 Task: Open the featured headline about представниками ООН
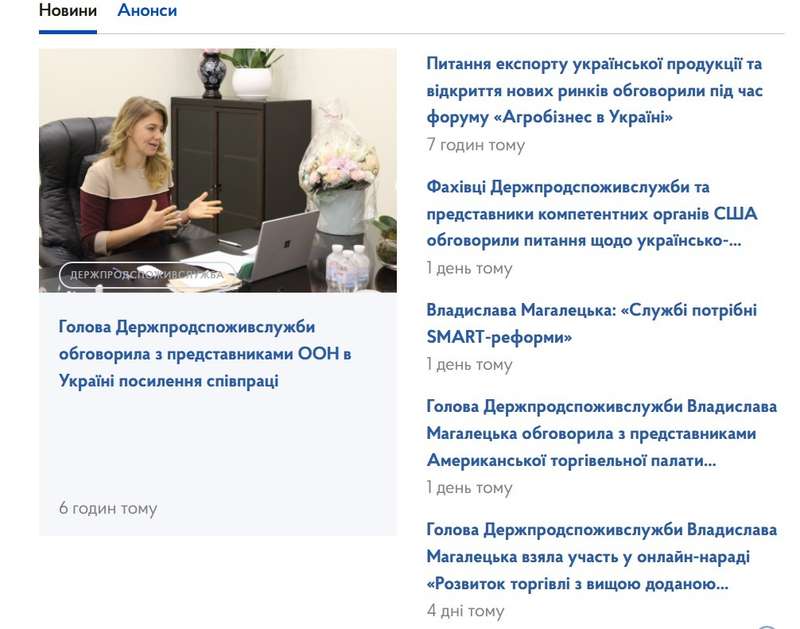click(205, 354)
